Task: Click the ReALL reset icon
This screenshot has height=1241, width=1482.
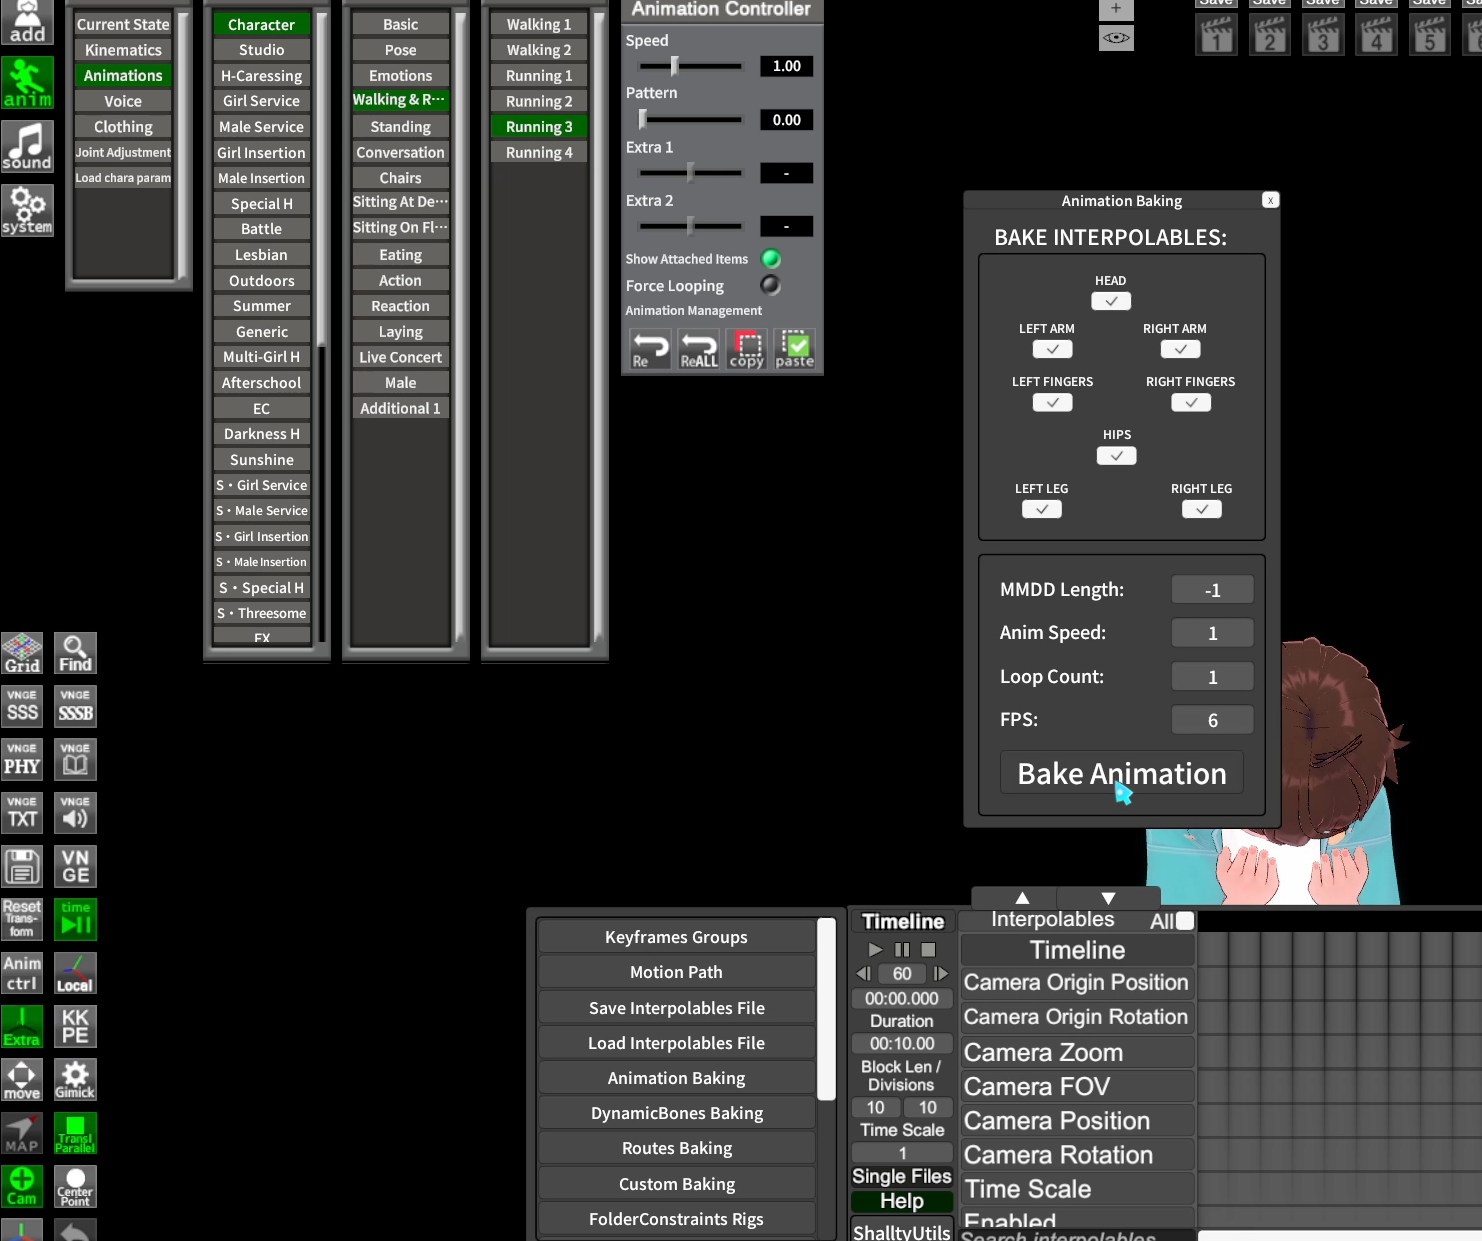Action: [x=699, y=349]
